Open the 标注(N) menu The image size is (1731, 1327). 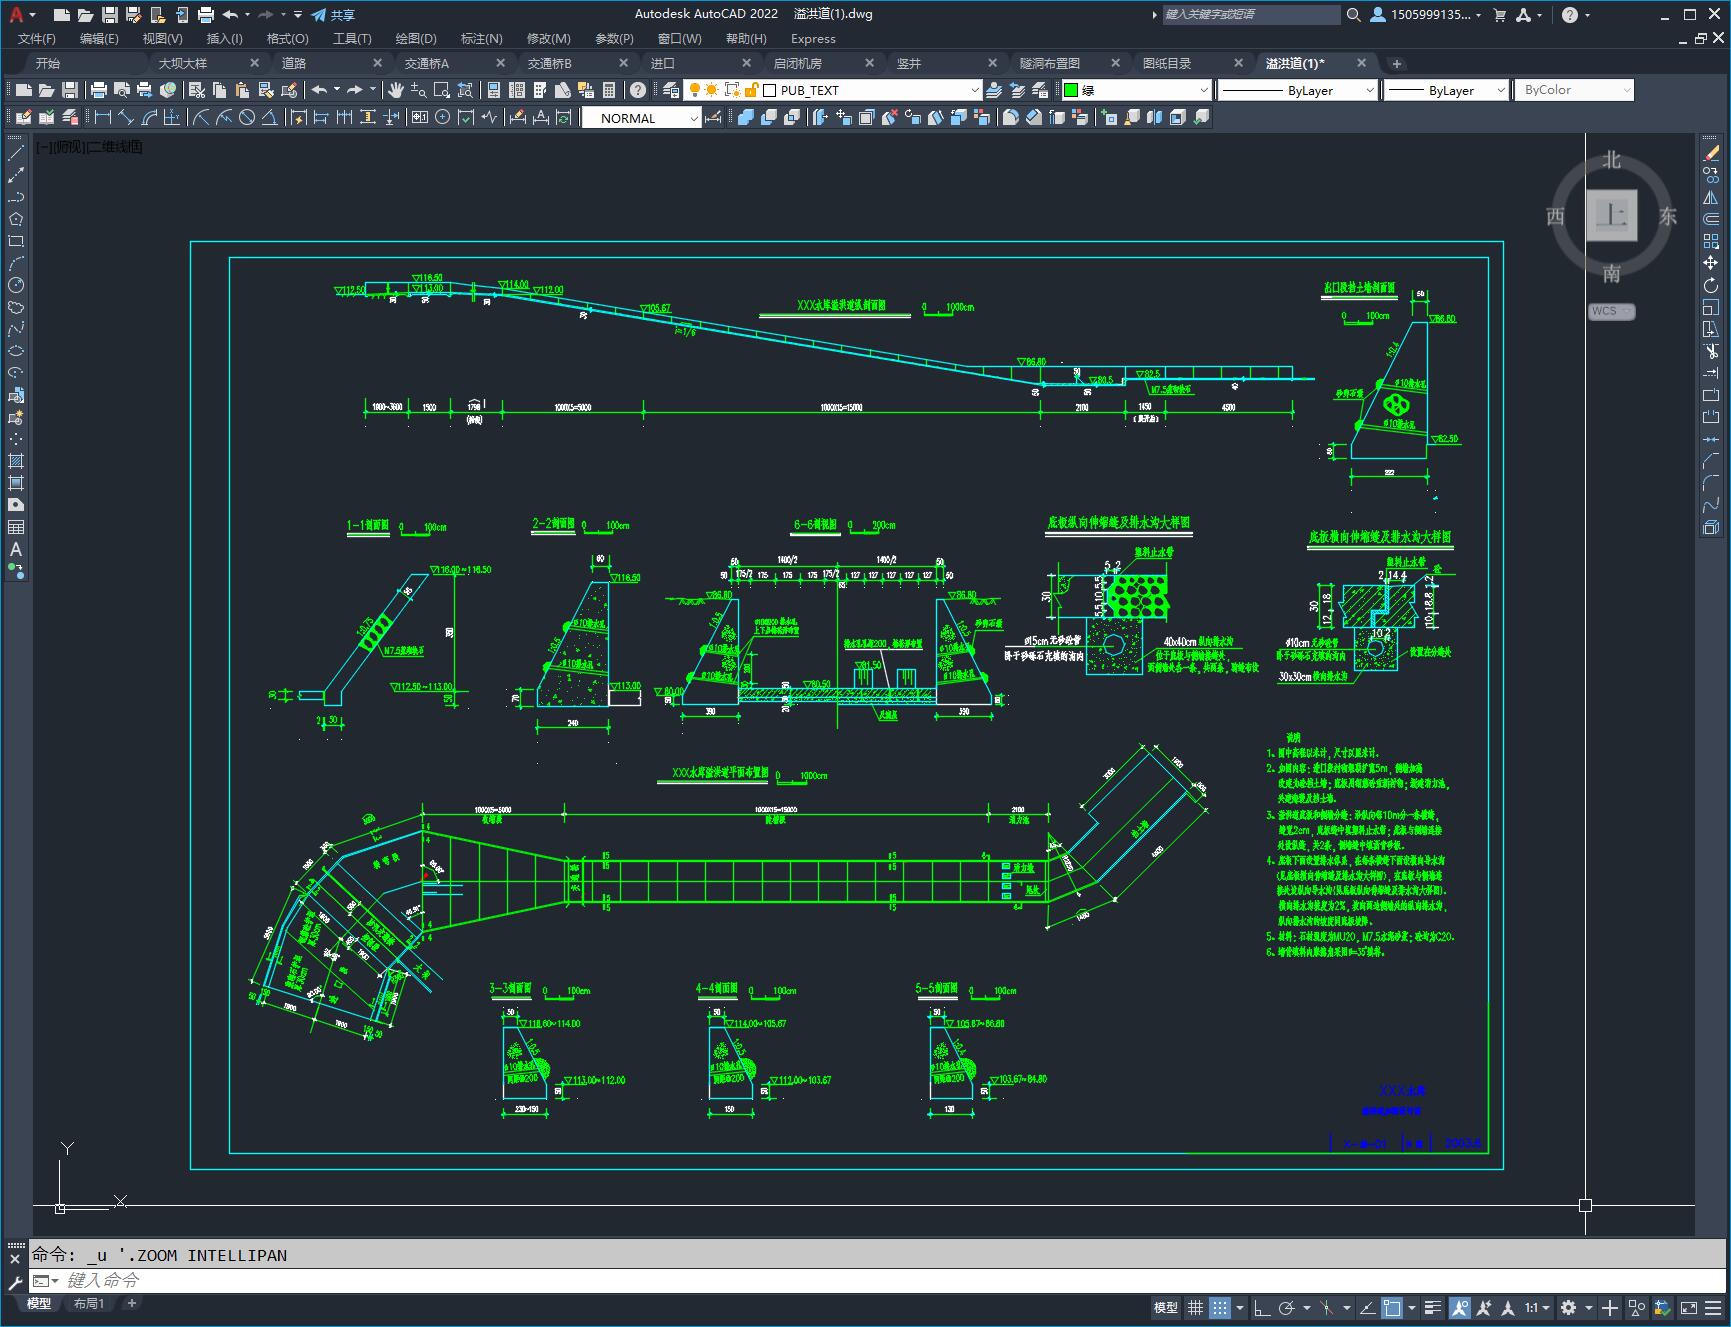[481, 38]
